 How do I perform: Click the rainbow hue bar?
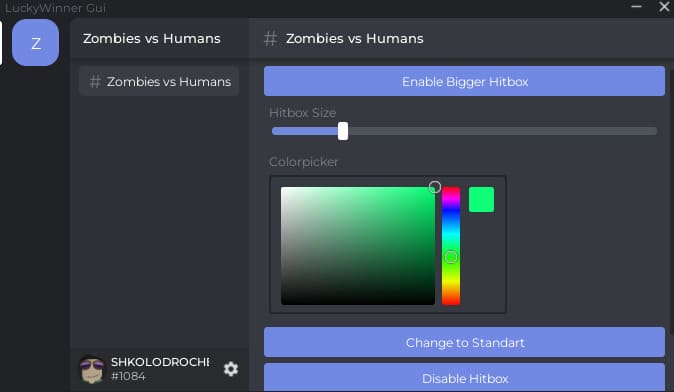[451, 246]
